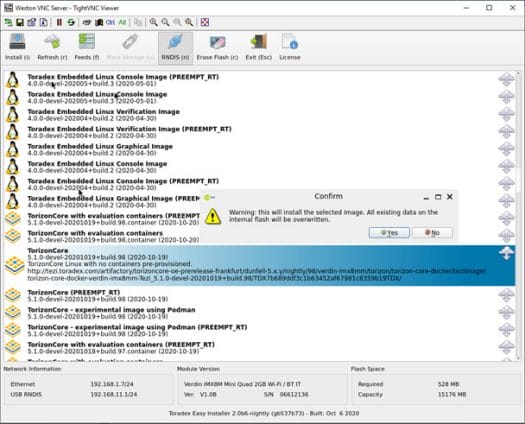525x424 pixels.
Task: Click the green Refresh Screen icon in the VNC toolbar
Action: 71,22
